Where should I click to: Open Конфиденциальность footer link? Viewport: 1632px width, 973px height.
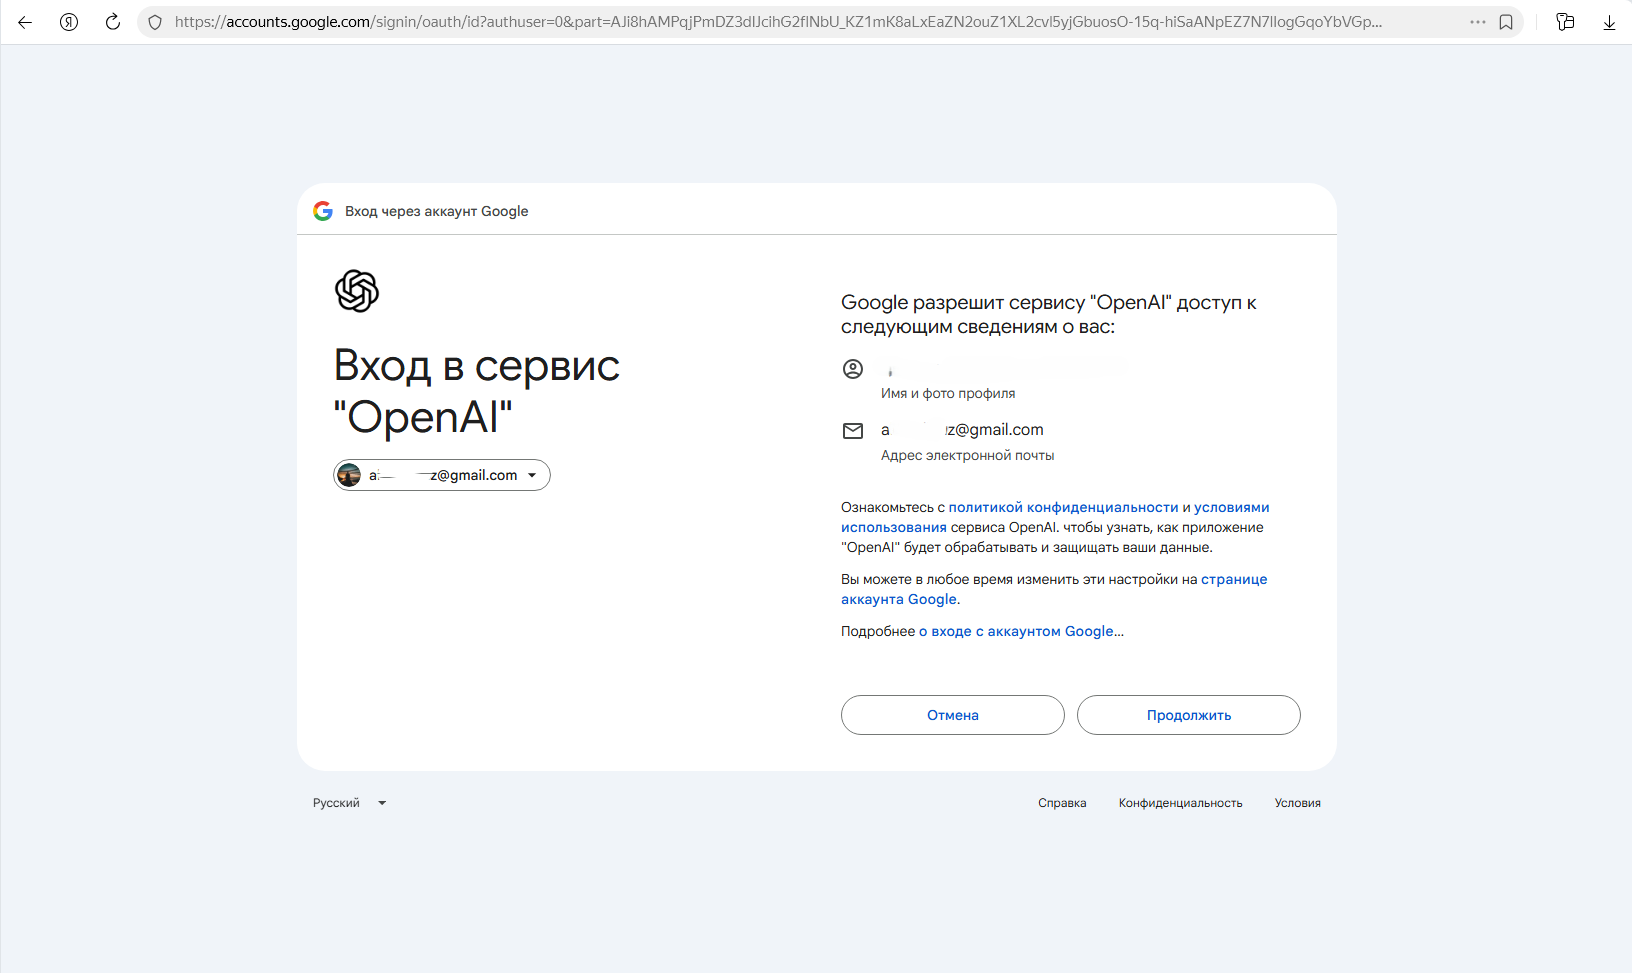coord(1180,803)
